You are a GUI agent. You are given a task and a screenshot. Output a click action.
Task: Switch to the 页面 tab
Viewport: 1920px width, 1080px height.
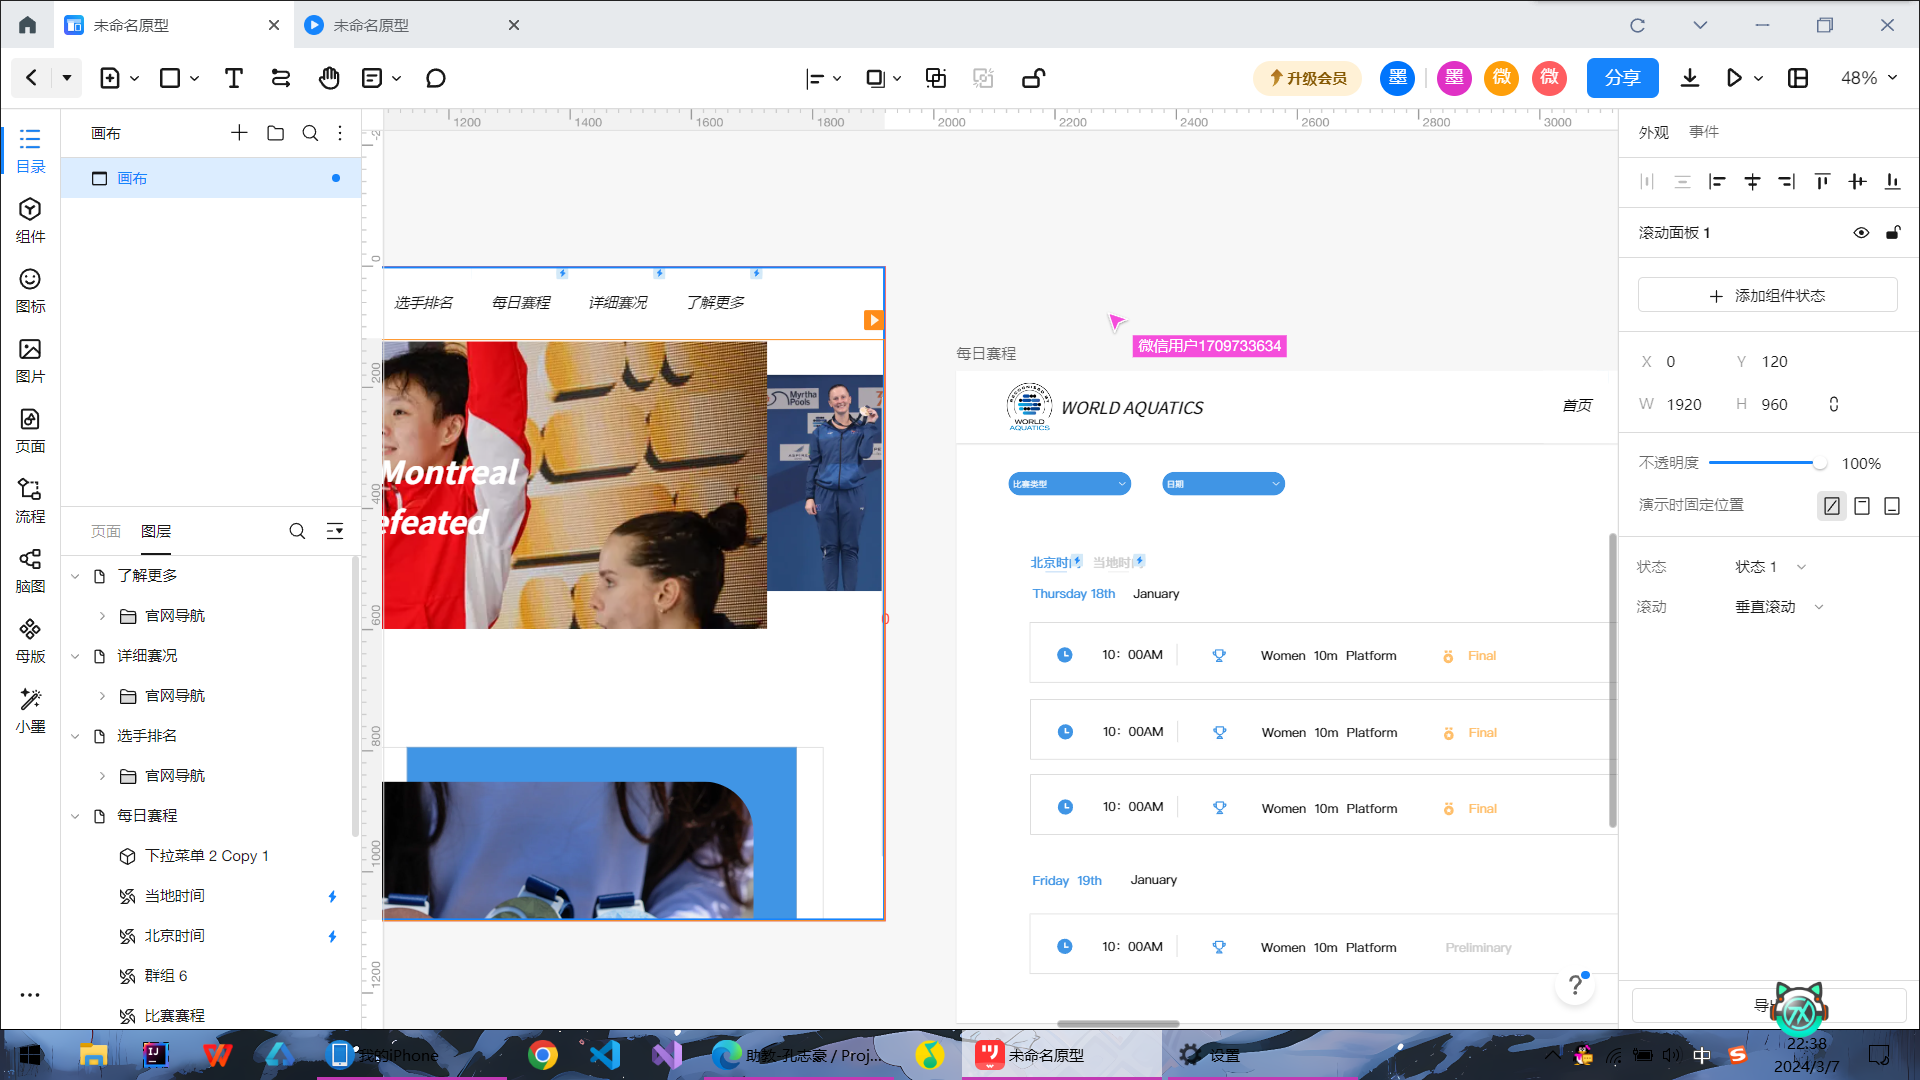(x=106, y=531)
